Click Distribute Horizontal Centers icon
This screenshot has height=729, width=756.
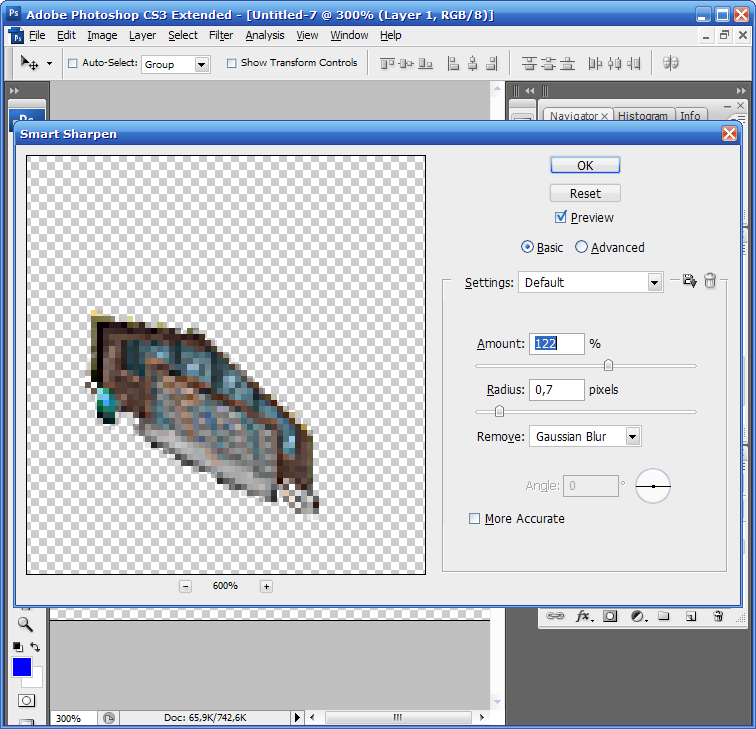(614, 63)
